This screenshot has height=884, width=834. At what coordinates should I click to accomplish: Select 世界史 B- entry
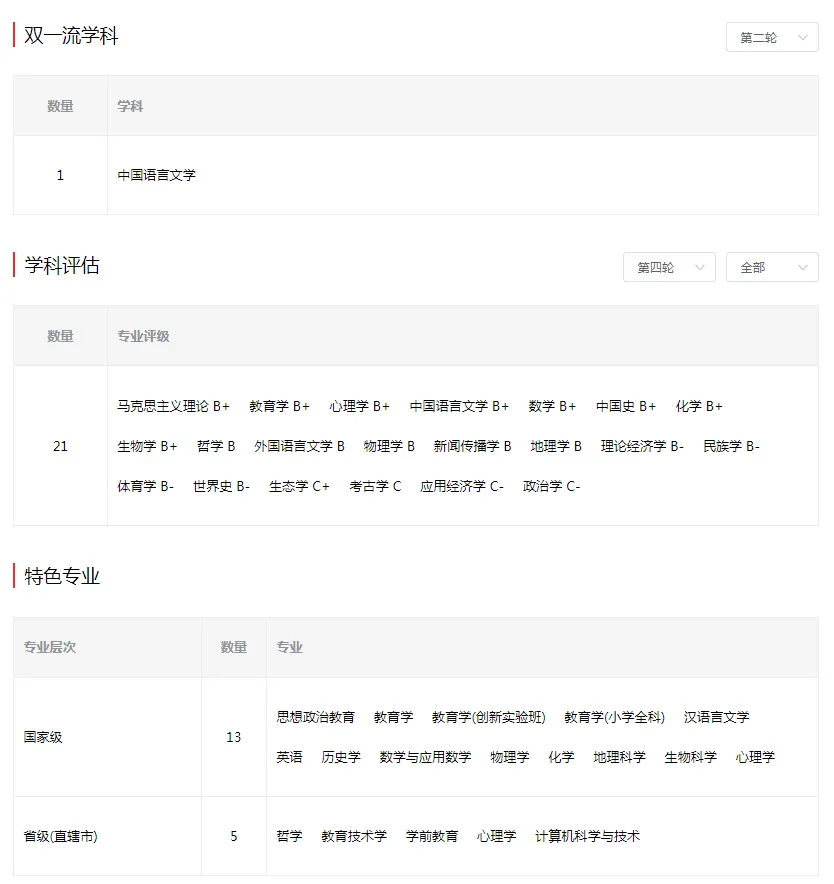click(221, 487)
